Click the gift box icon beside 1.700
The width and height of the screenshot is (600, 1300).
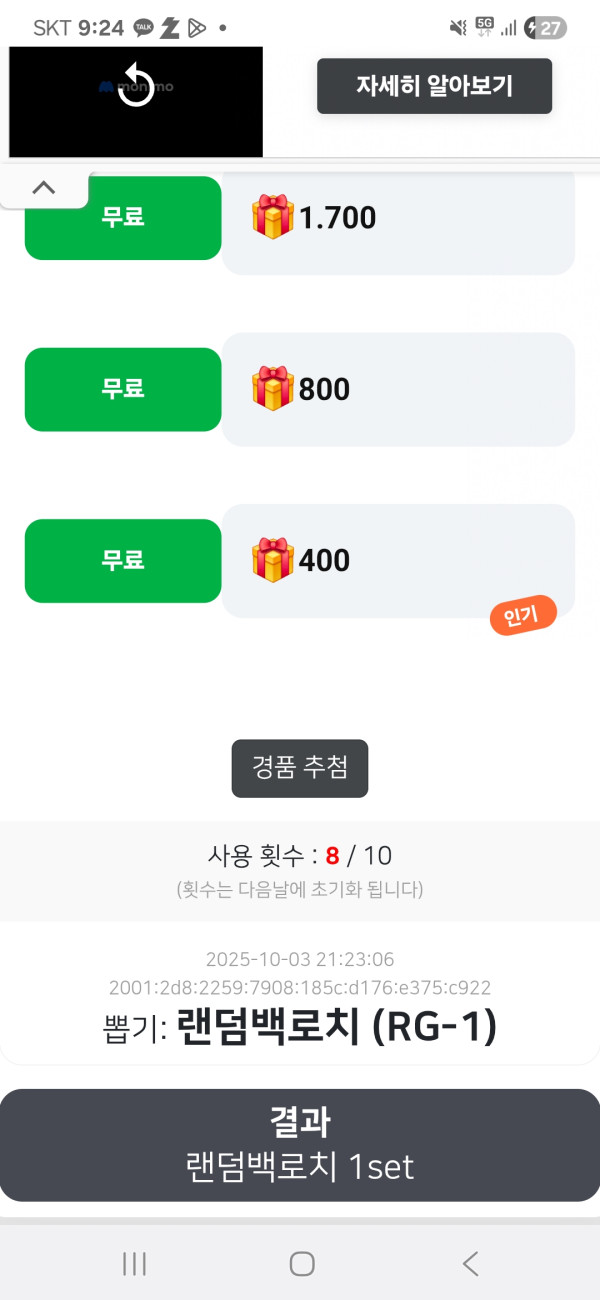[272, 217]
